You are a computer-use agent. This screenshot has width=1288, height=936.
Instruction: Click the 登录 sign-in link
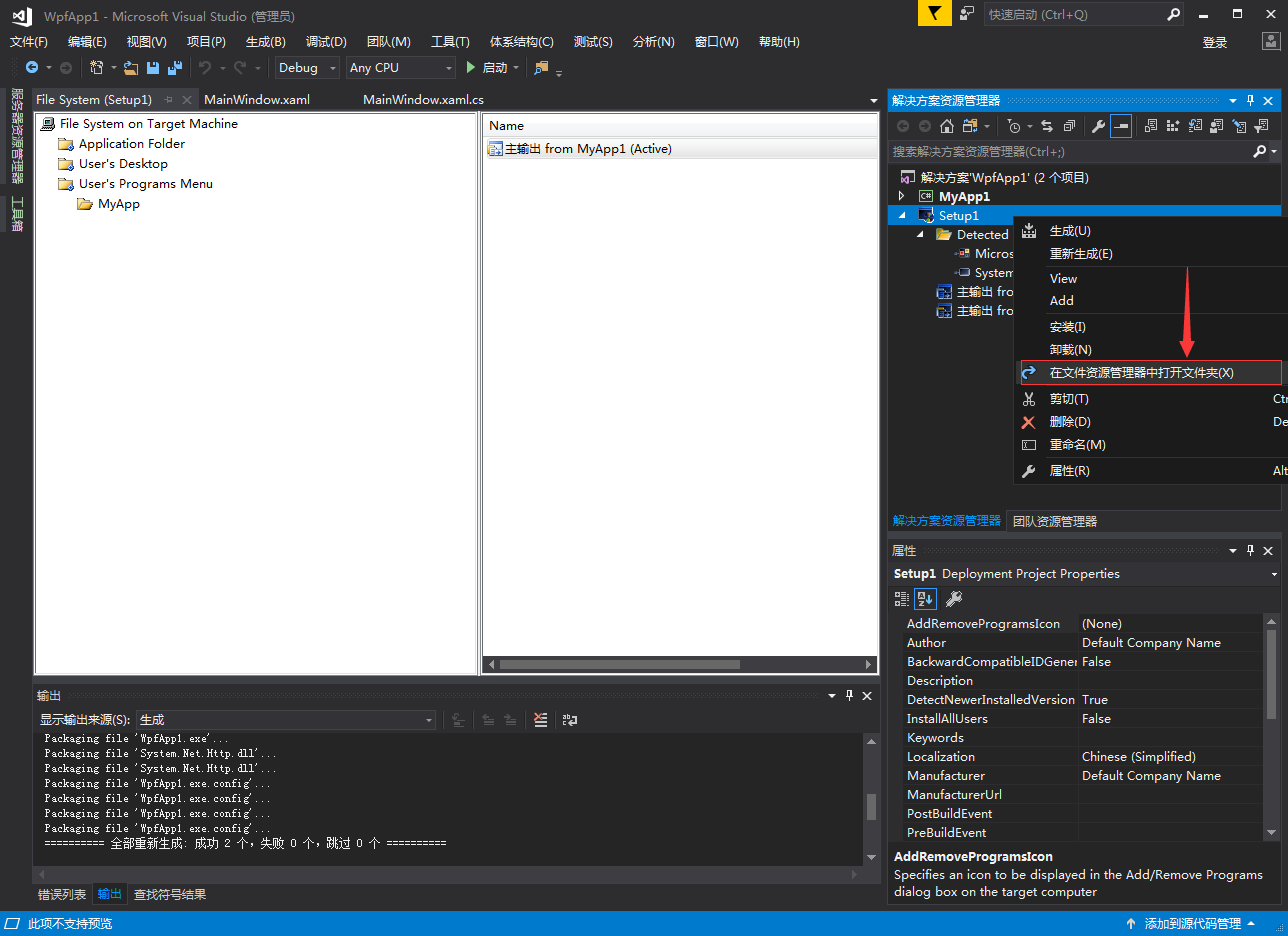click(x=1215, y=43)
